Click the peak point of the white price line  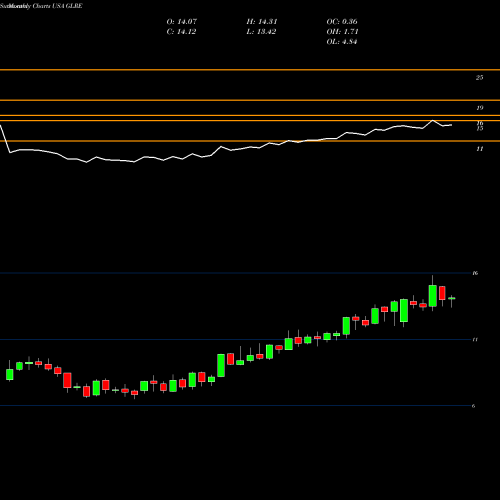pos(433,120)
